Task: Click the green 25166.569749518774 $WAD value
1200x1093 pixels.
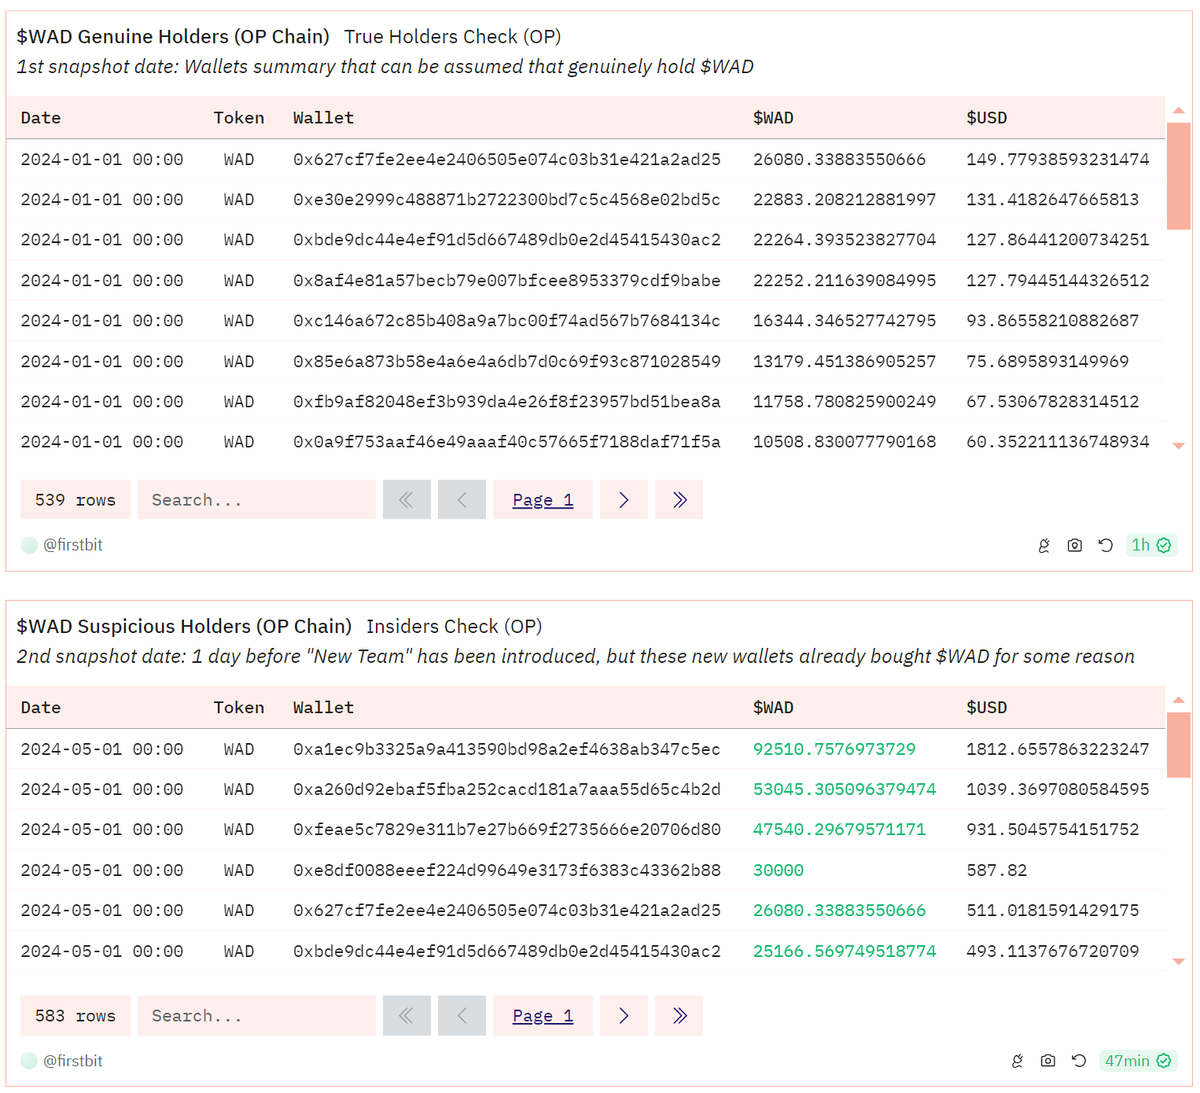Action: [845, 952]
